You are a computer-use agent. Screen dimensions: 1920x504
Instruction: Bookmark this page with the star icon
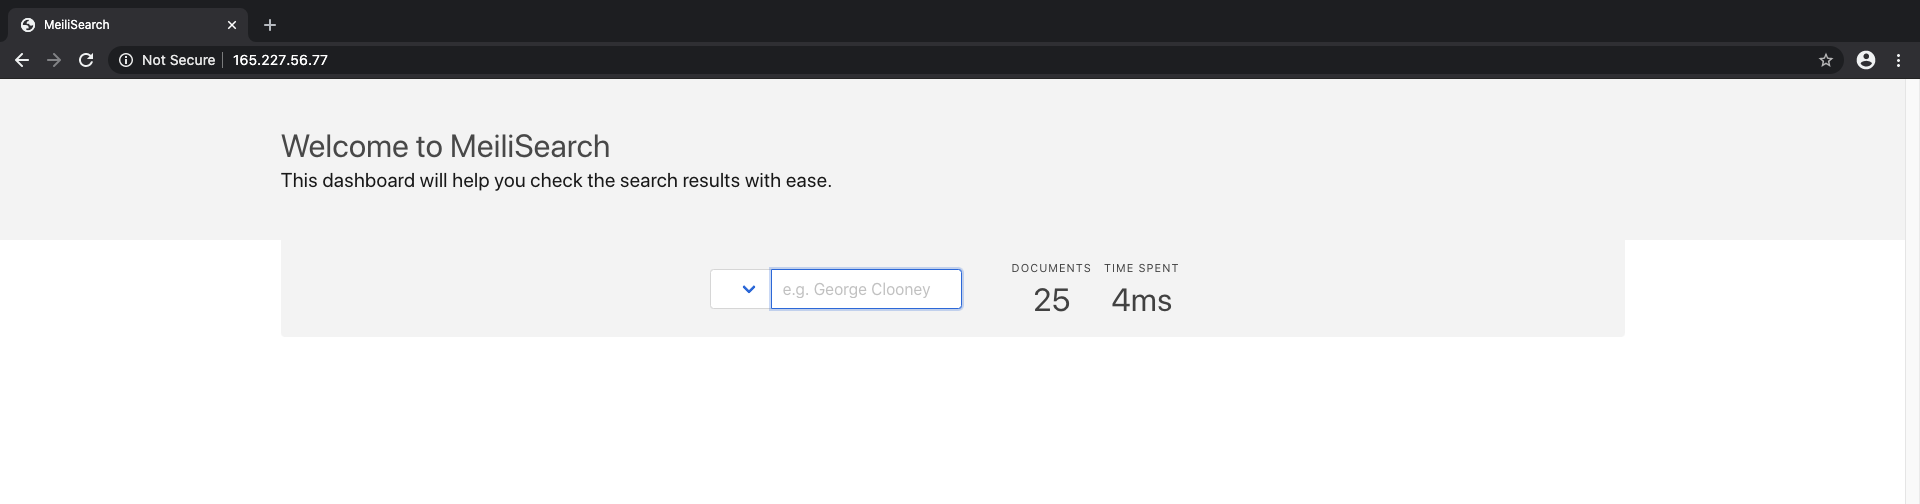click(1825, 60)
